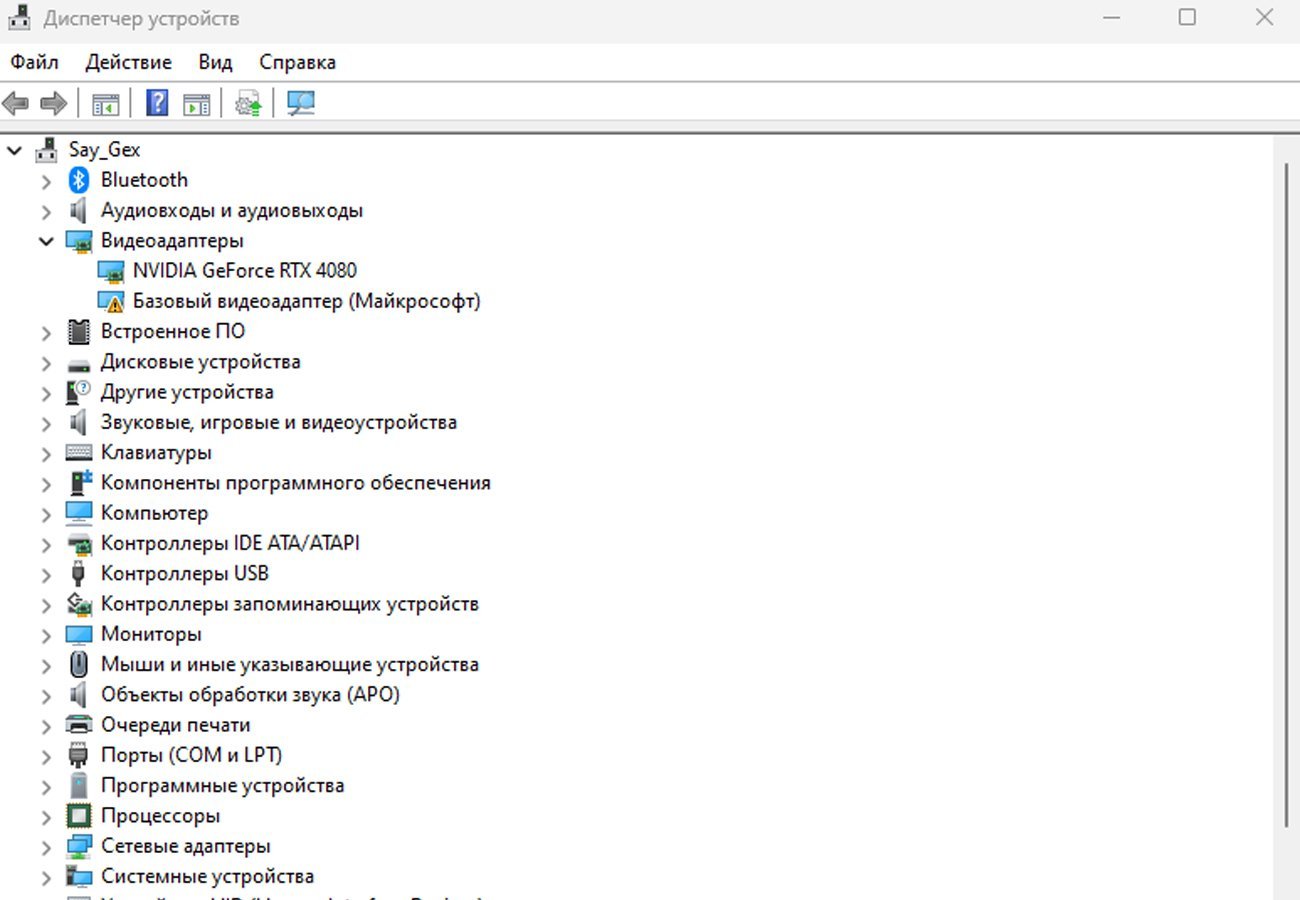Select the Компьютер row

click(154, 513)
